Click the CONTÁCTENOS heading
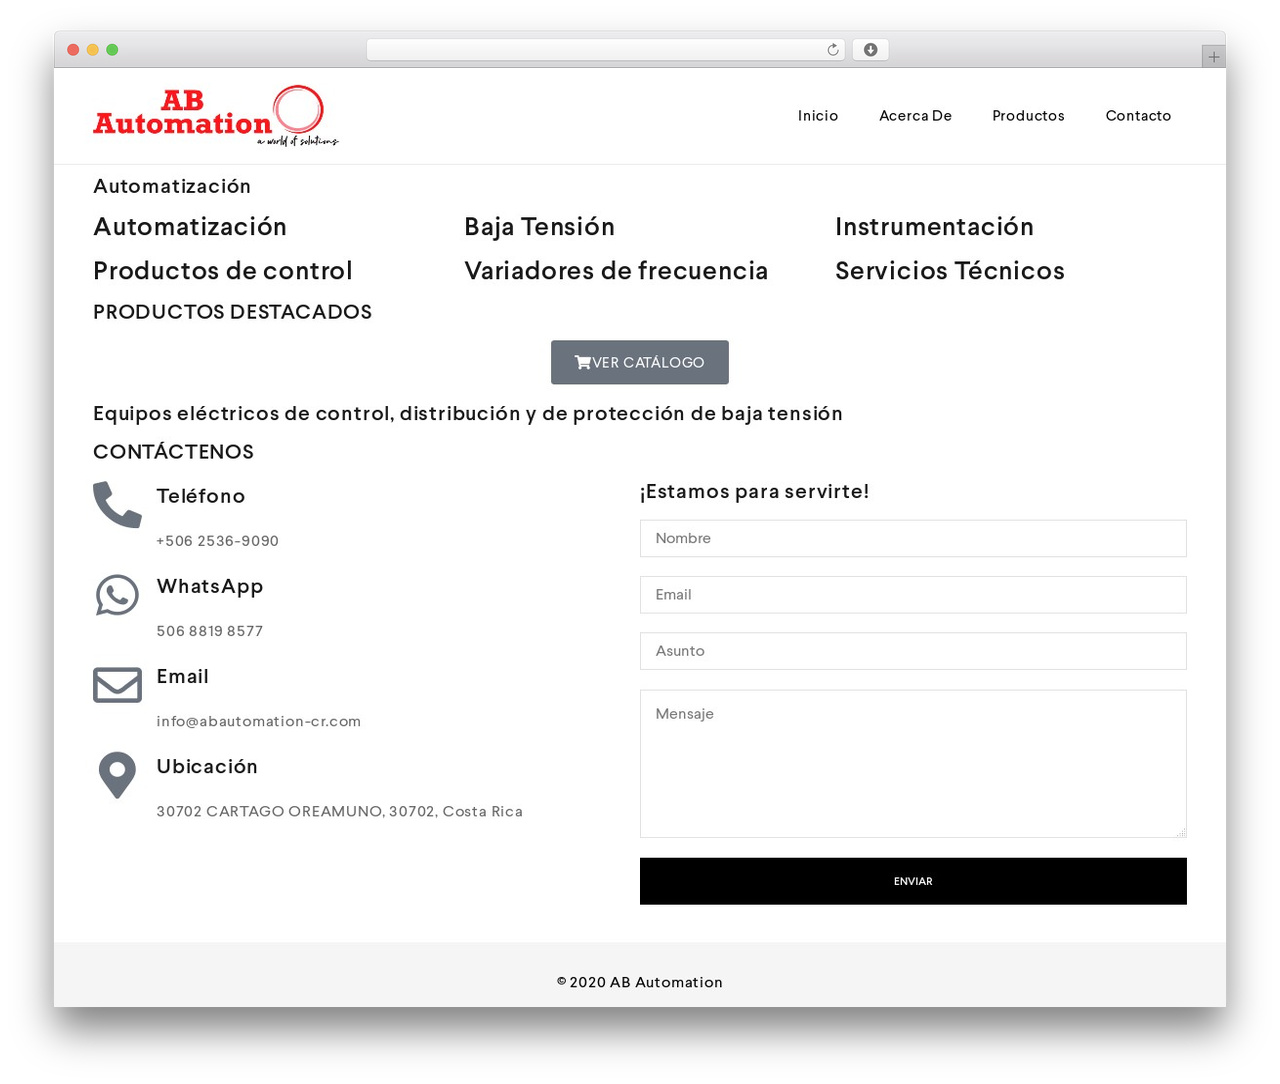This screenshot has width=1280, height=1084. tap(174, 452)
